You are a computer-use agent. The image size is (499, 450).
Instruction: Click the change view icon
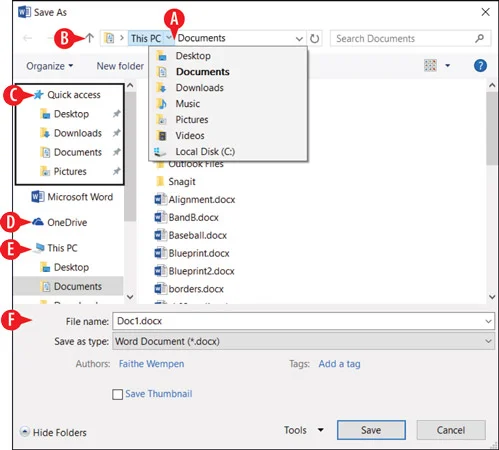[430, 65]
